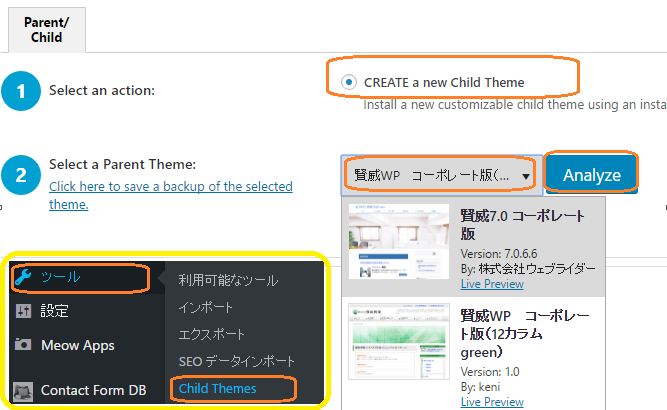Open Child Themes from tools submenu
This screenshot has height=410, width=667.
pyautogui.click(x=218, y=388)
